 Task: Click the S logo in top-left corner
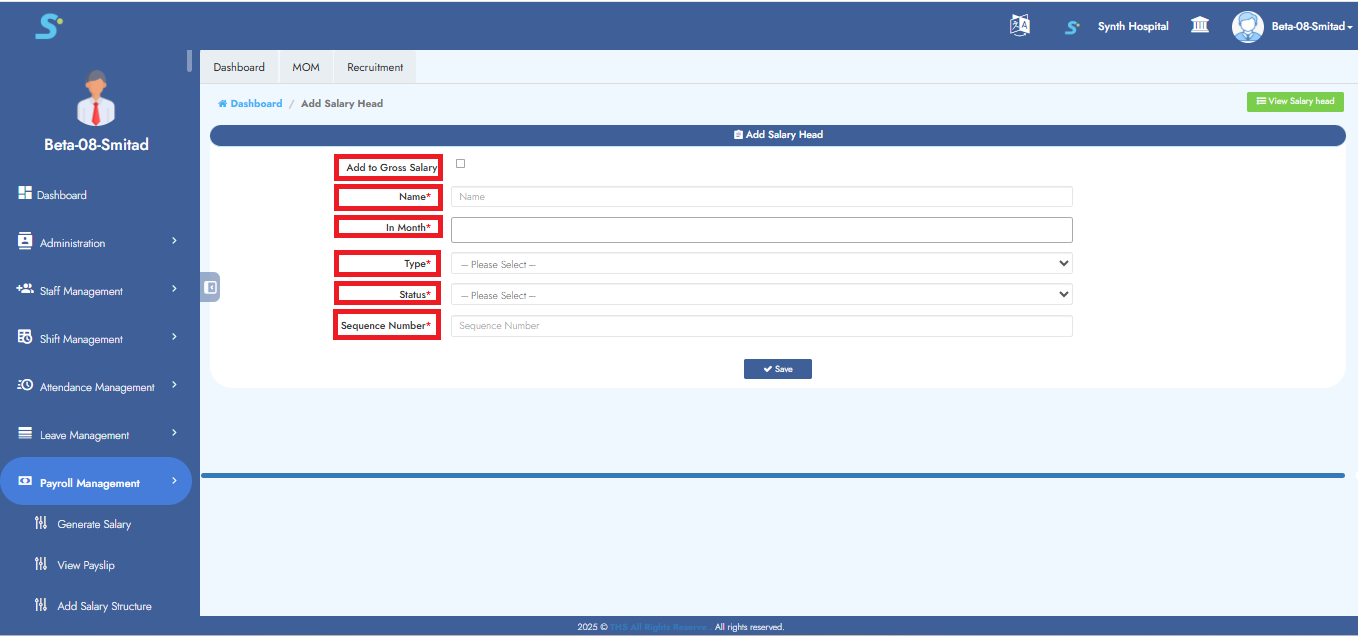pyautogui.click(x=48, y=26)
